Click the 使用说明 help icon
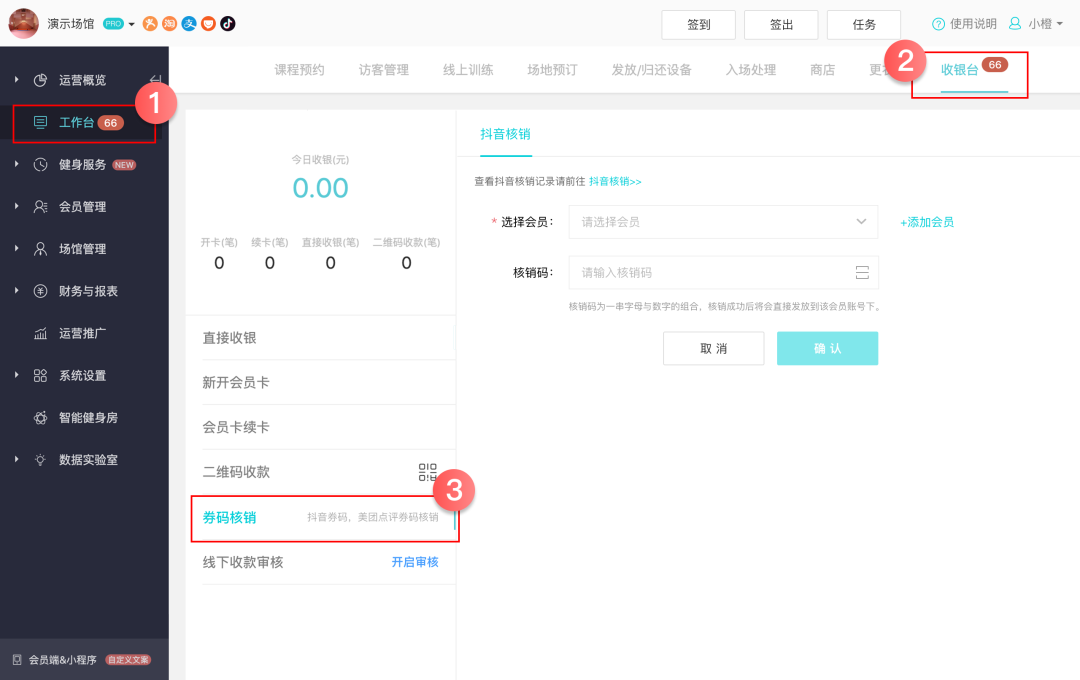The height and width of the screenshot is (680, 1080). [938, 24]
